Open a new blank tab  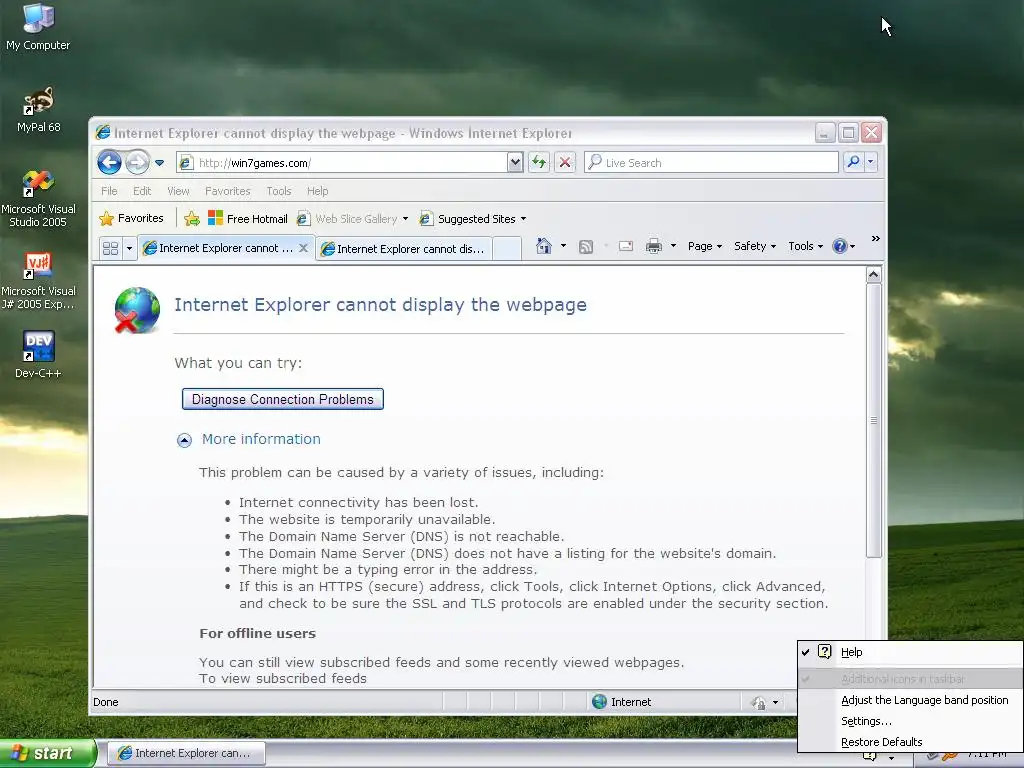coord(507,249)
